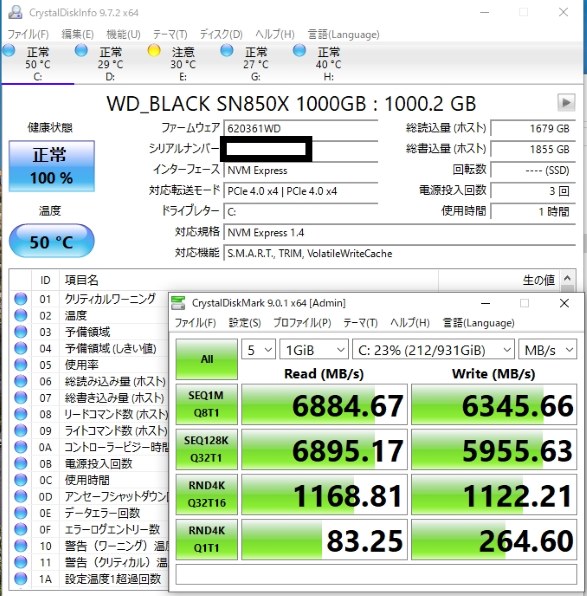Open test count dropdown showing 5
This screenshot has height=596, width=587.
[258, 349]
